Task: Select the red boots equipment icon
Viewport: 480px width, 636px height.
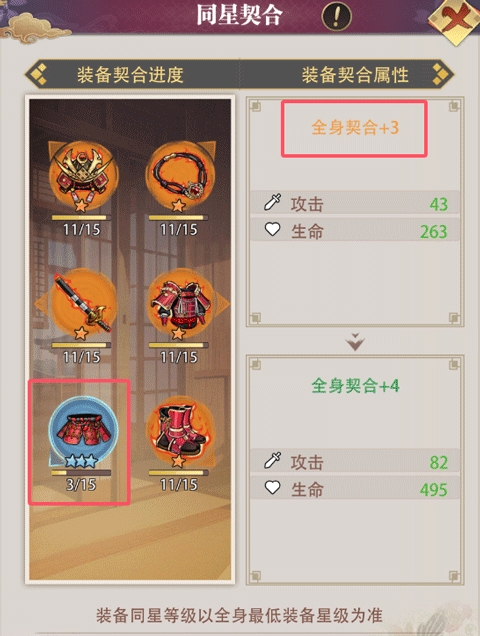Action: coord(181,432)
